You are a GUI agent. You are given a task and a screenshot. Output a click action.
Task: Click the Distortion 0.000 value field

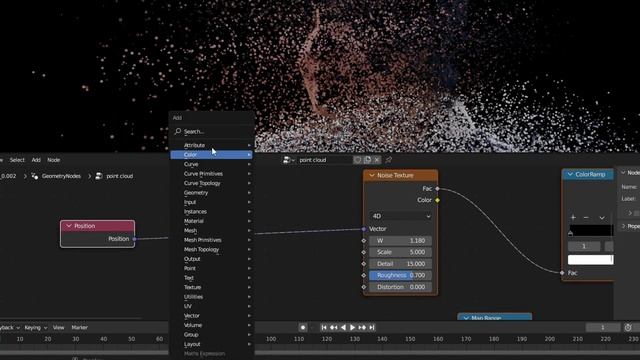pyautogui.click(x=400, y=287)
